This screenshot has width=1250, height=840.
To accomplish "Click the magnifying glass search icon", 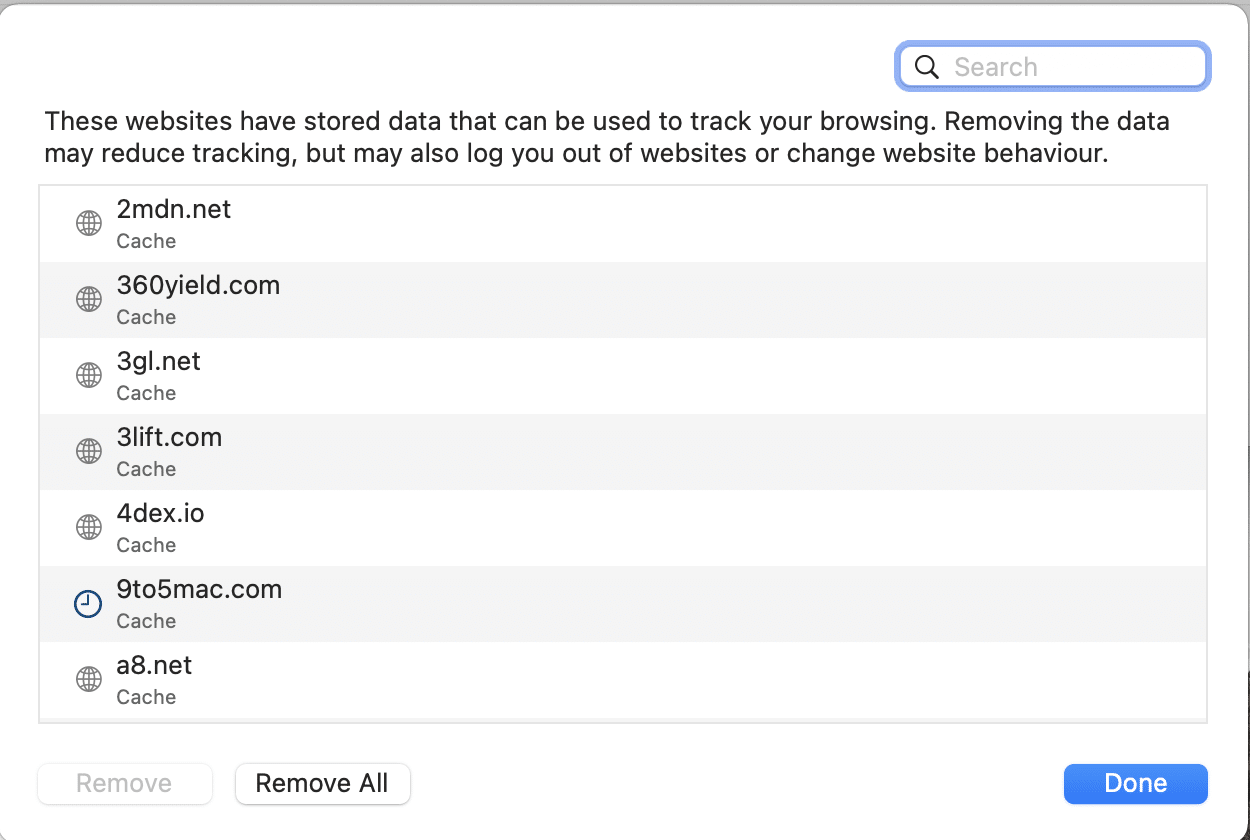I will click(x=927, y=67).
